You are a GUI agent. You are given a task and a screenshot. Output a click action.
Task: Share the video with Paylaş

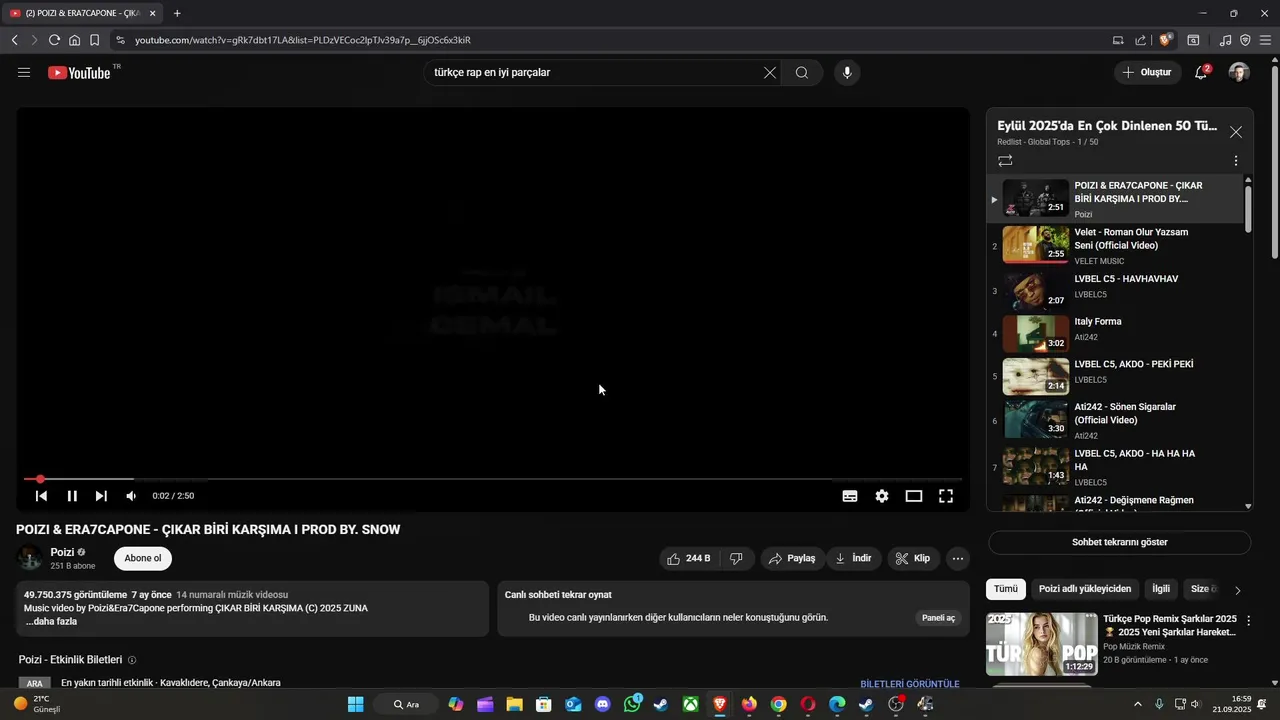(x=792, y=558)
